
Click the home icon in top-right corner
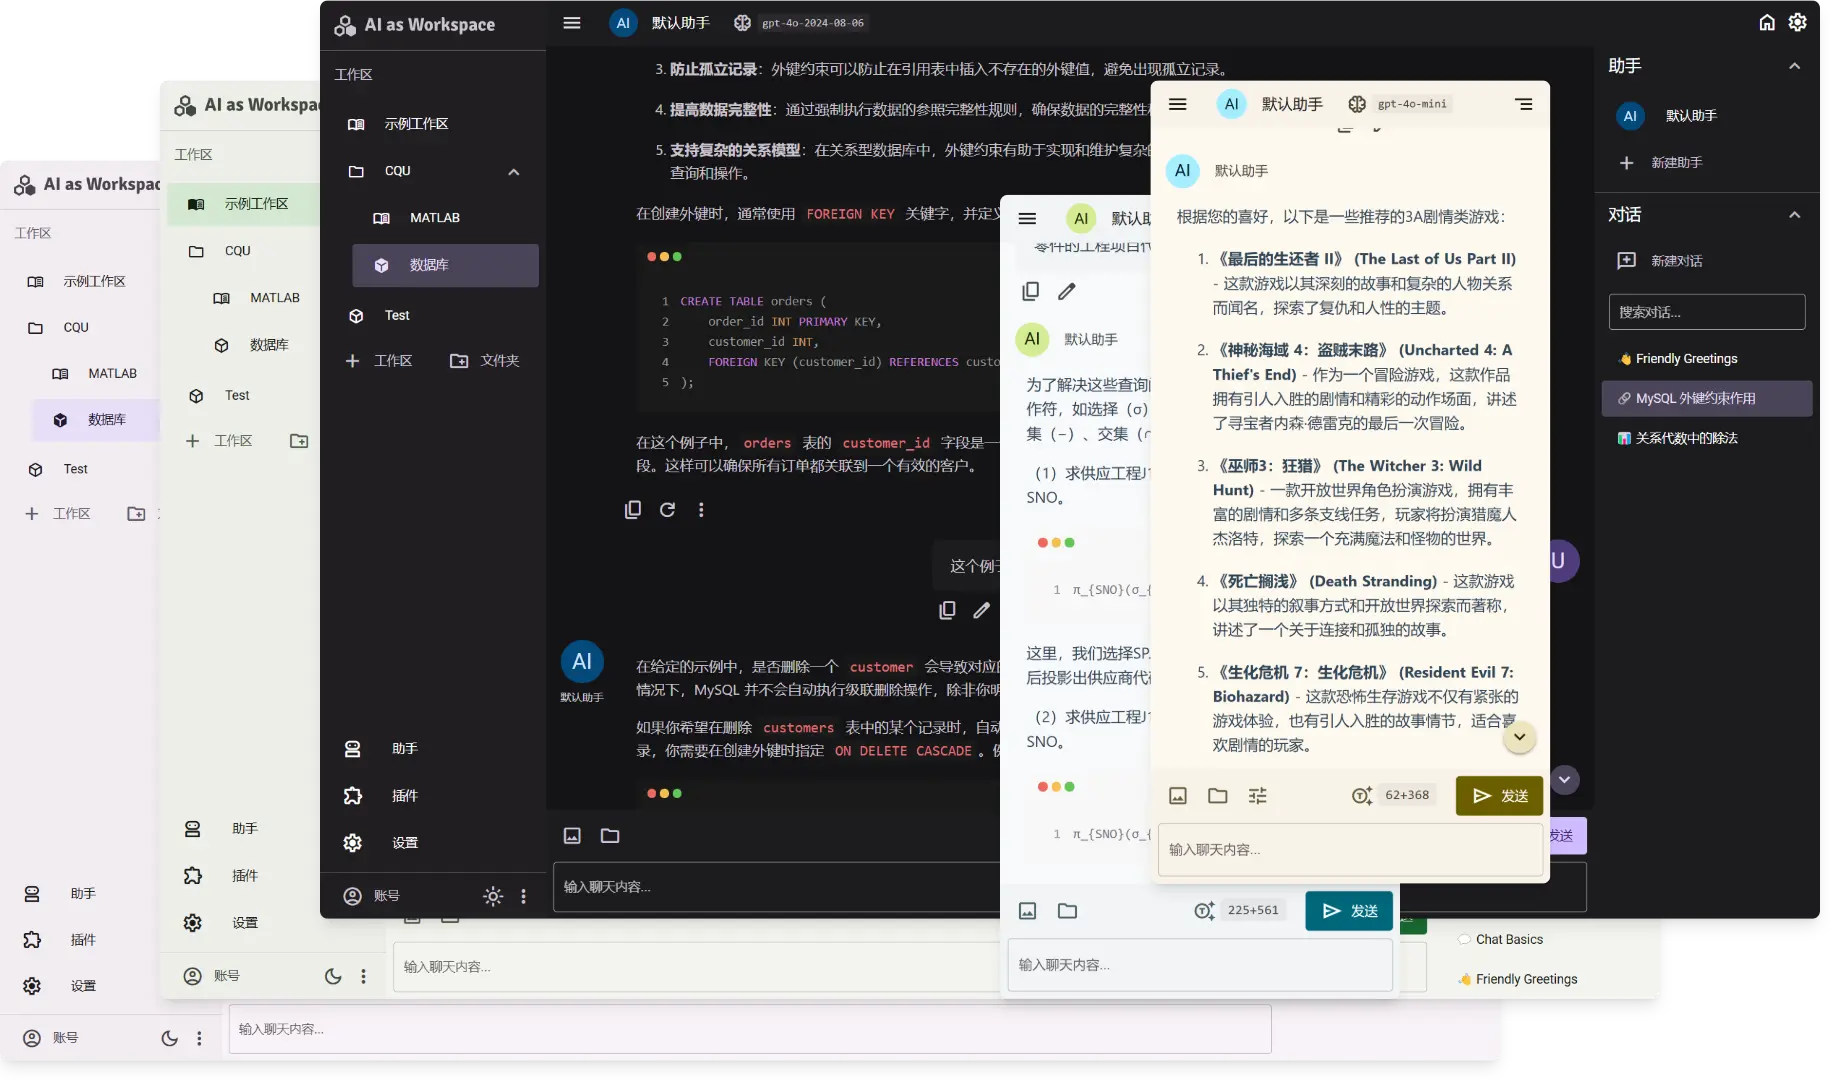pyautogui.click(x=1767, y=22)
